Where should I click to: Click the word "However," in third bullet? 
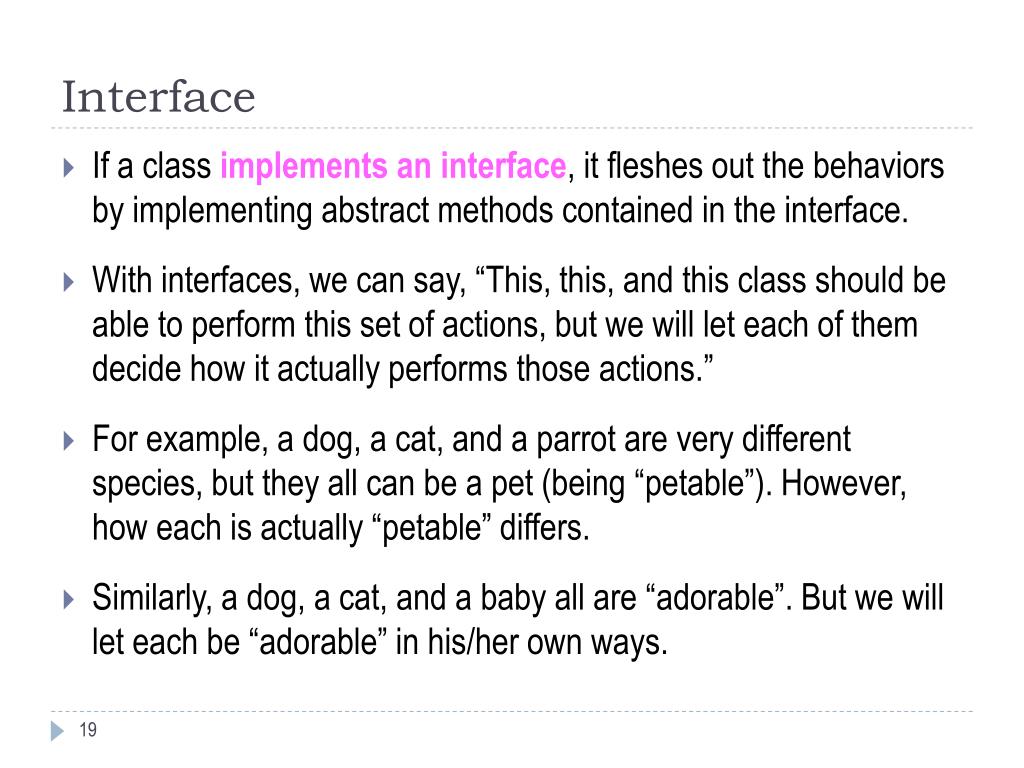[843, 485]
